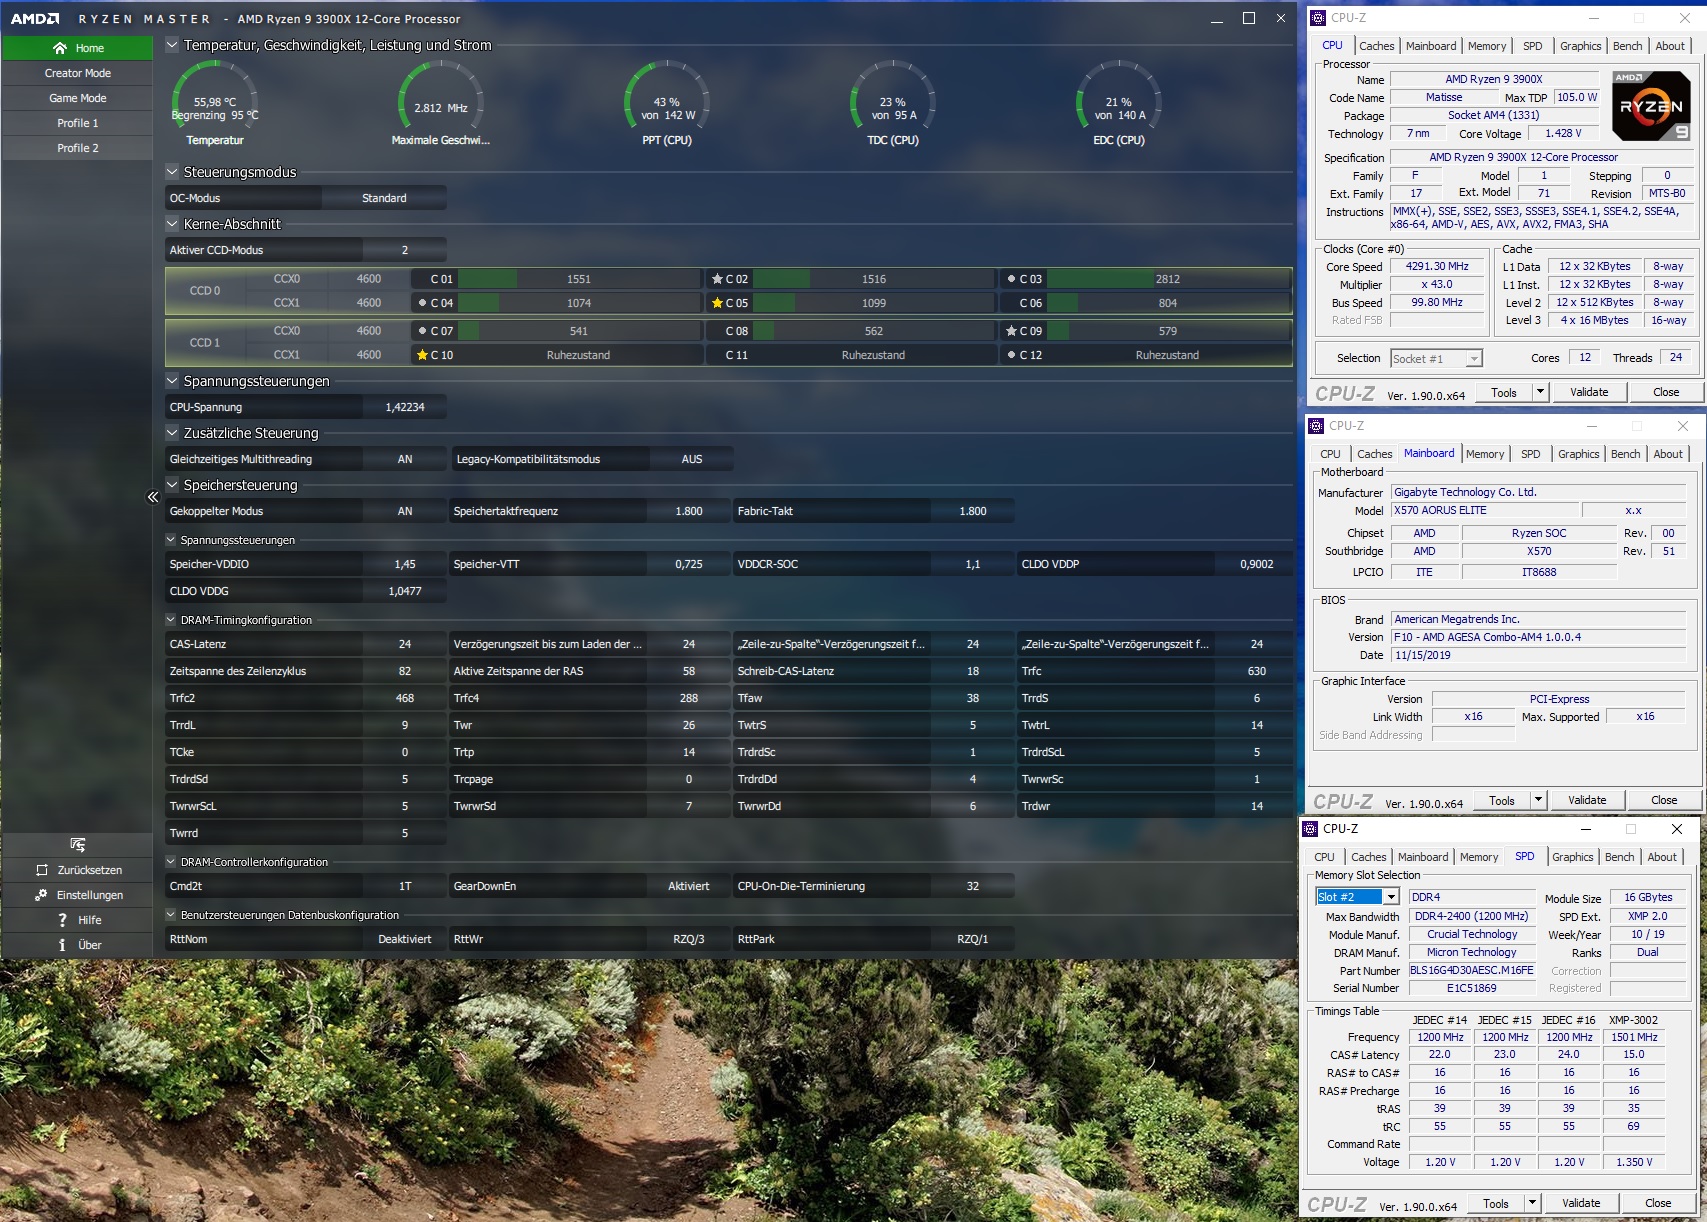Click the Legacy-Kompatibilitätsmodus AUS value
This screenshot has height=1222, width=1707.
(692, 459)
